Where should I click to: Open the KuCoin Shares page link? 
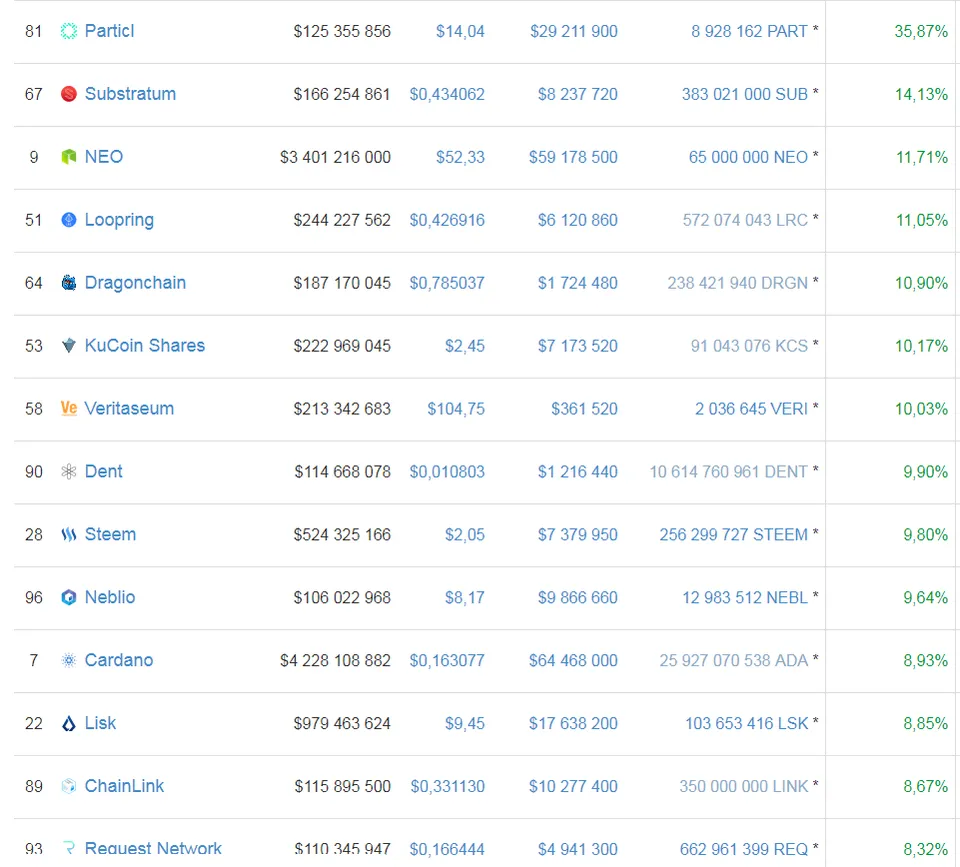pyautogui.click(x=144, y=346)
